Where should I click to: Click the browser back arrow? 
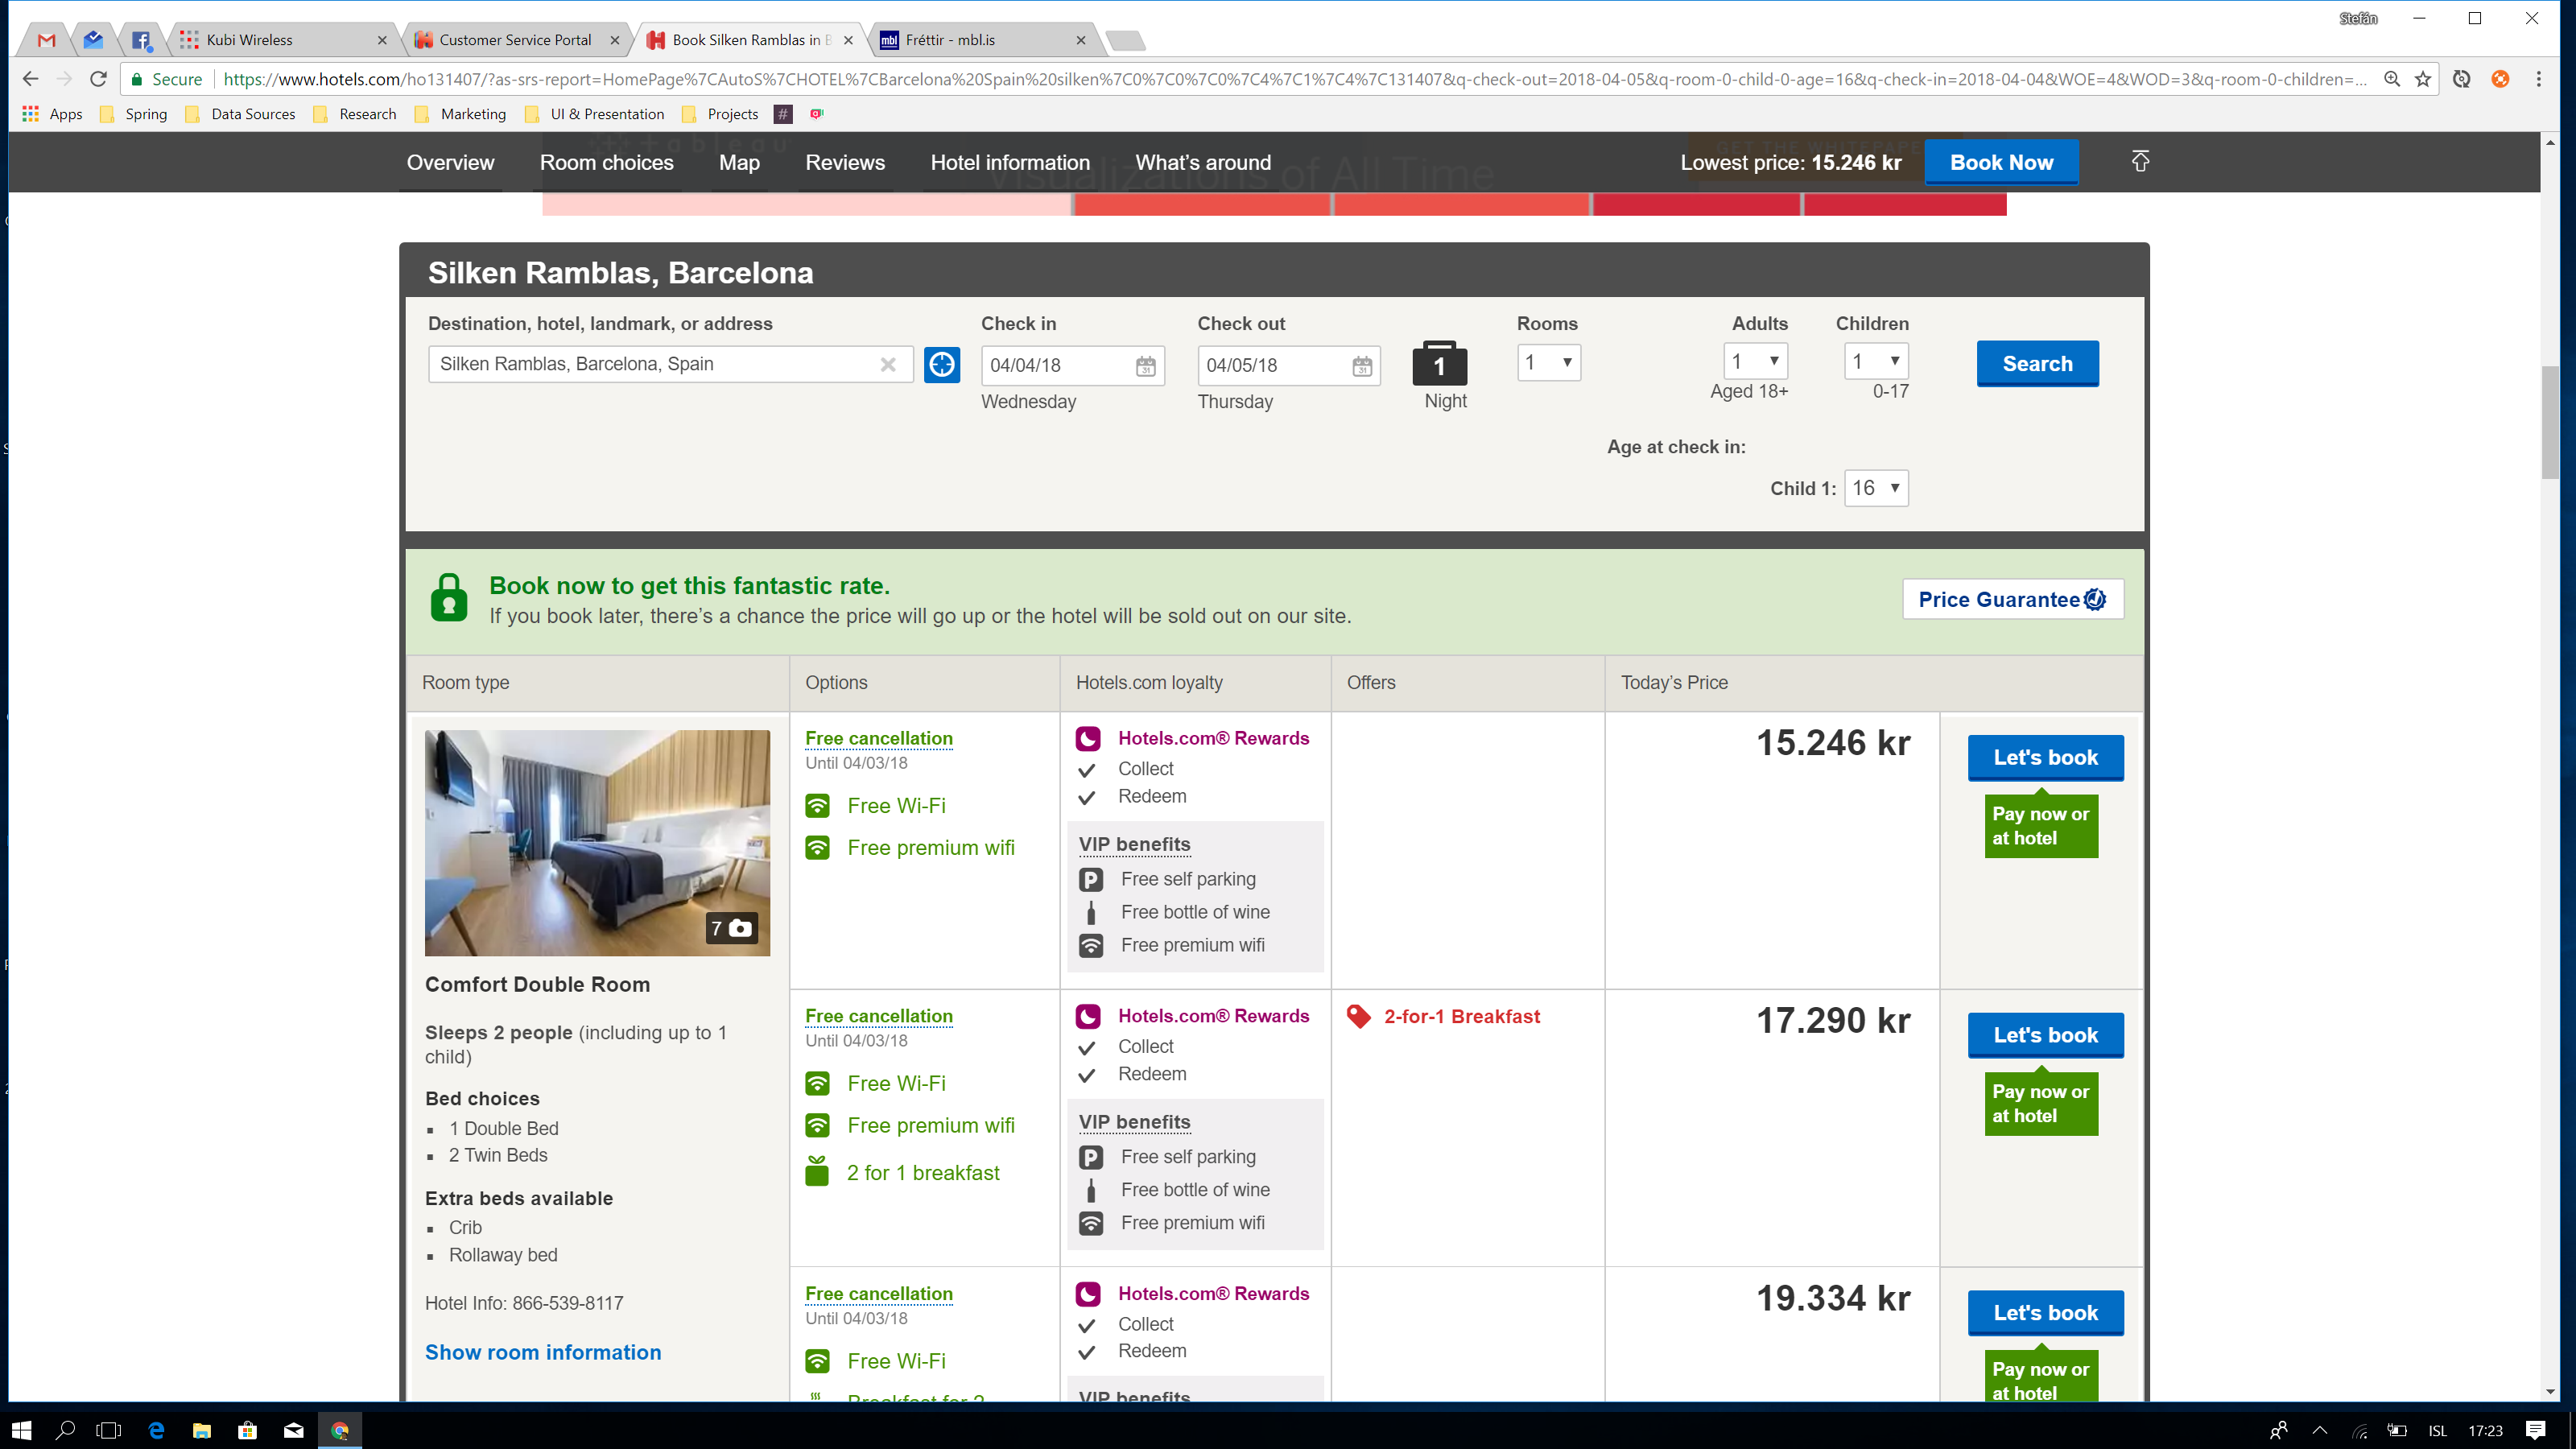tap(30, 79)
